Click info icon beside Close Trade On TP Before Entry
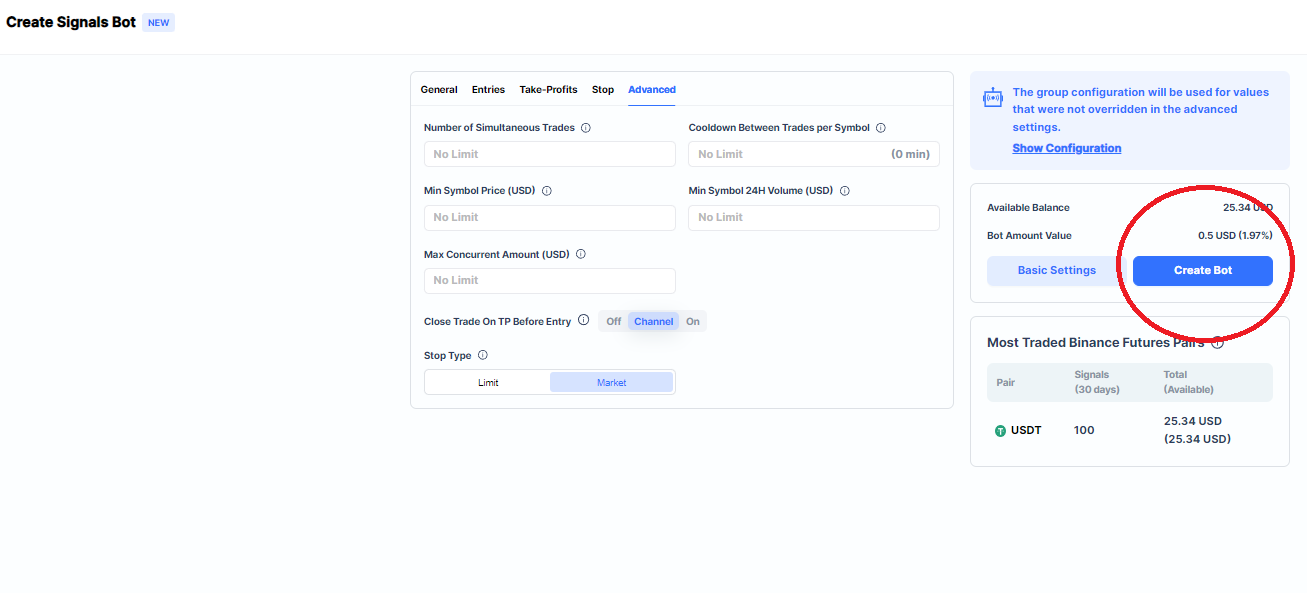This screenshot has width=1307, height=593. (584, 321)
